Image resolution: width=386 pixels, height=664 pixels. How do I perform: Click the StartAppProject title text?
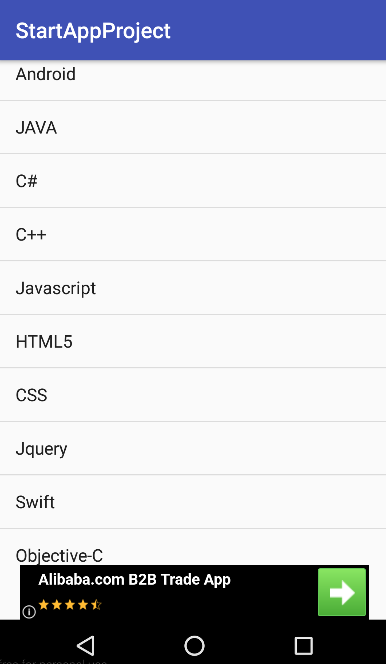click(x=93, y=31)
